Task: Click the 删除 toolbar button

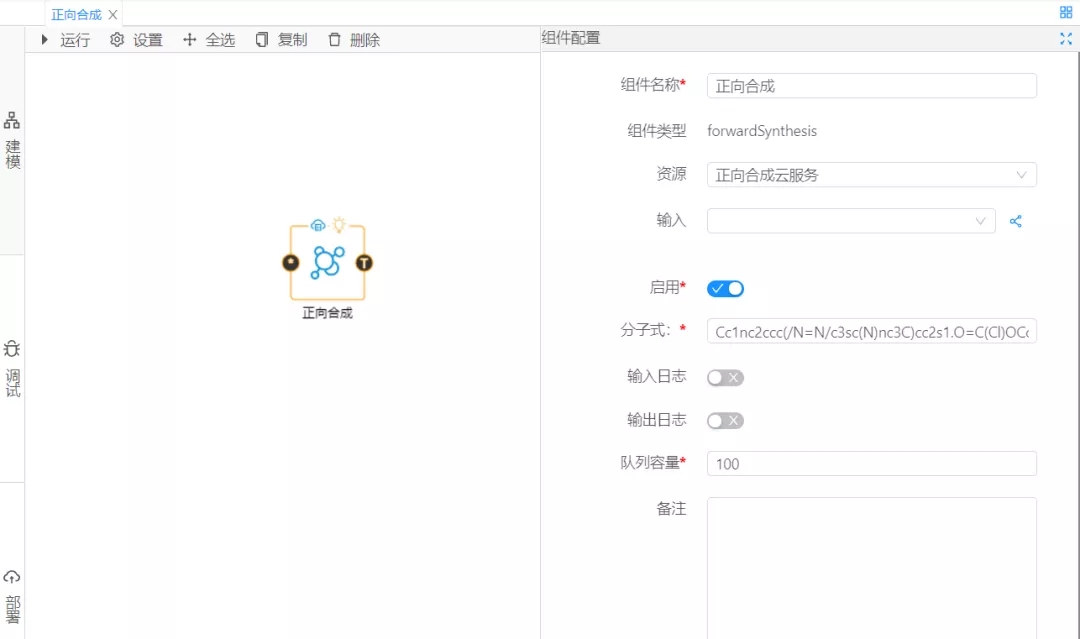Action: point(354,40)
